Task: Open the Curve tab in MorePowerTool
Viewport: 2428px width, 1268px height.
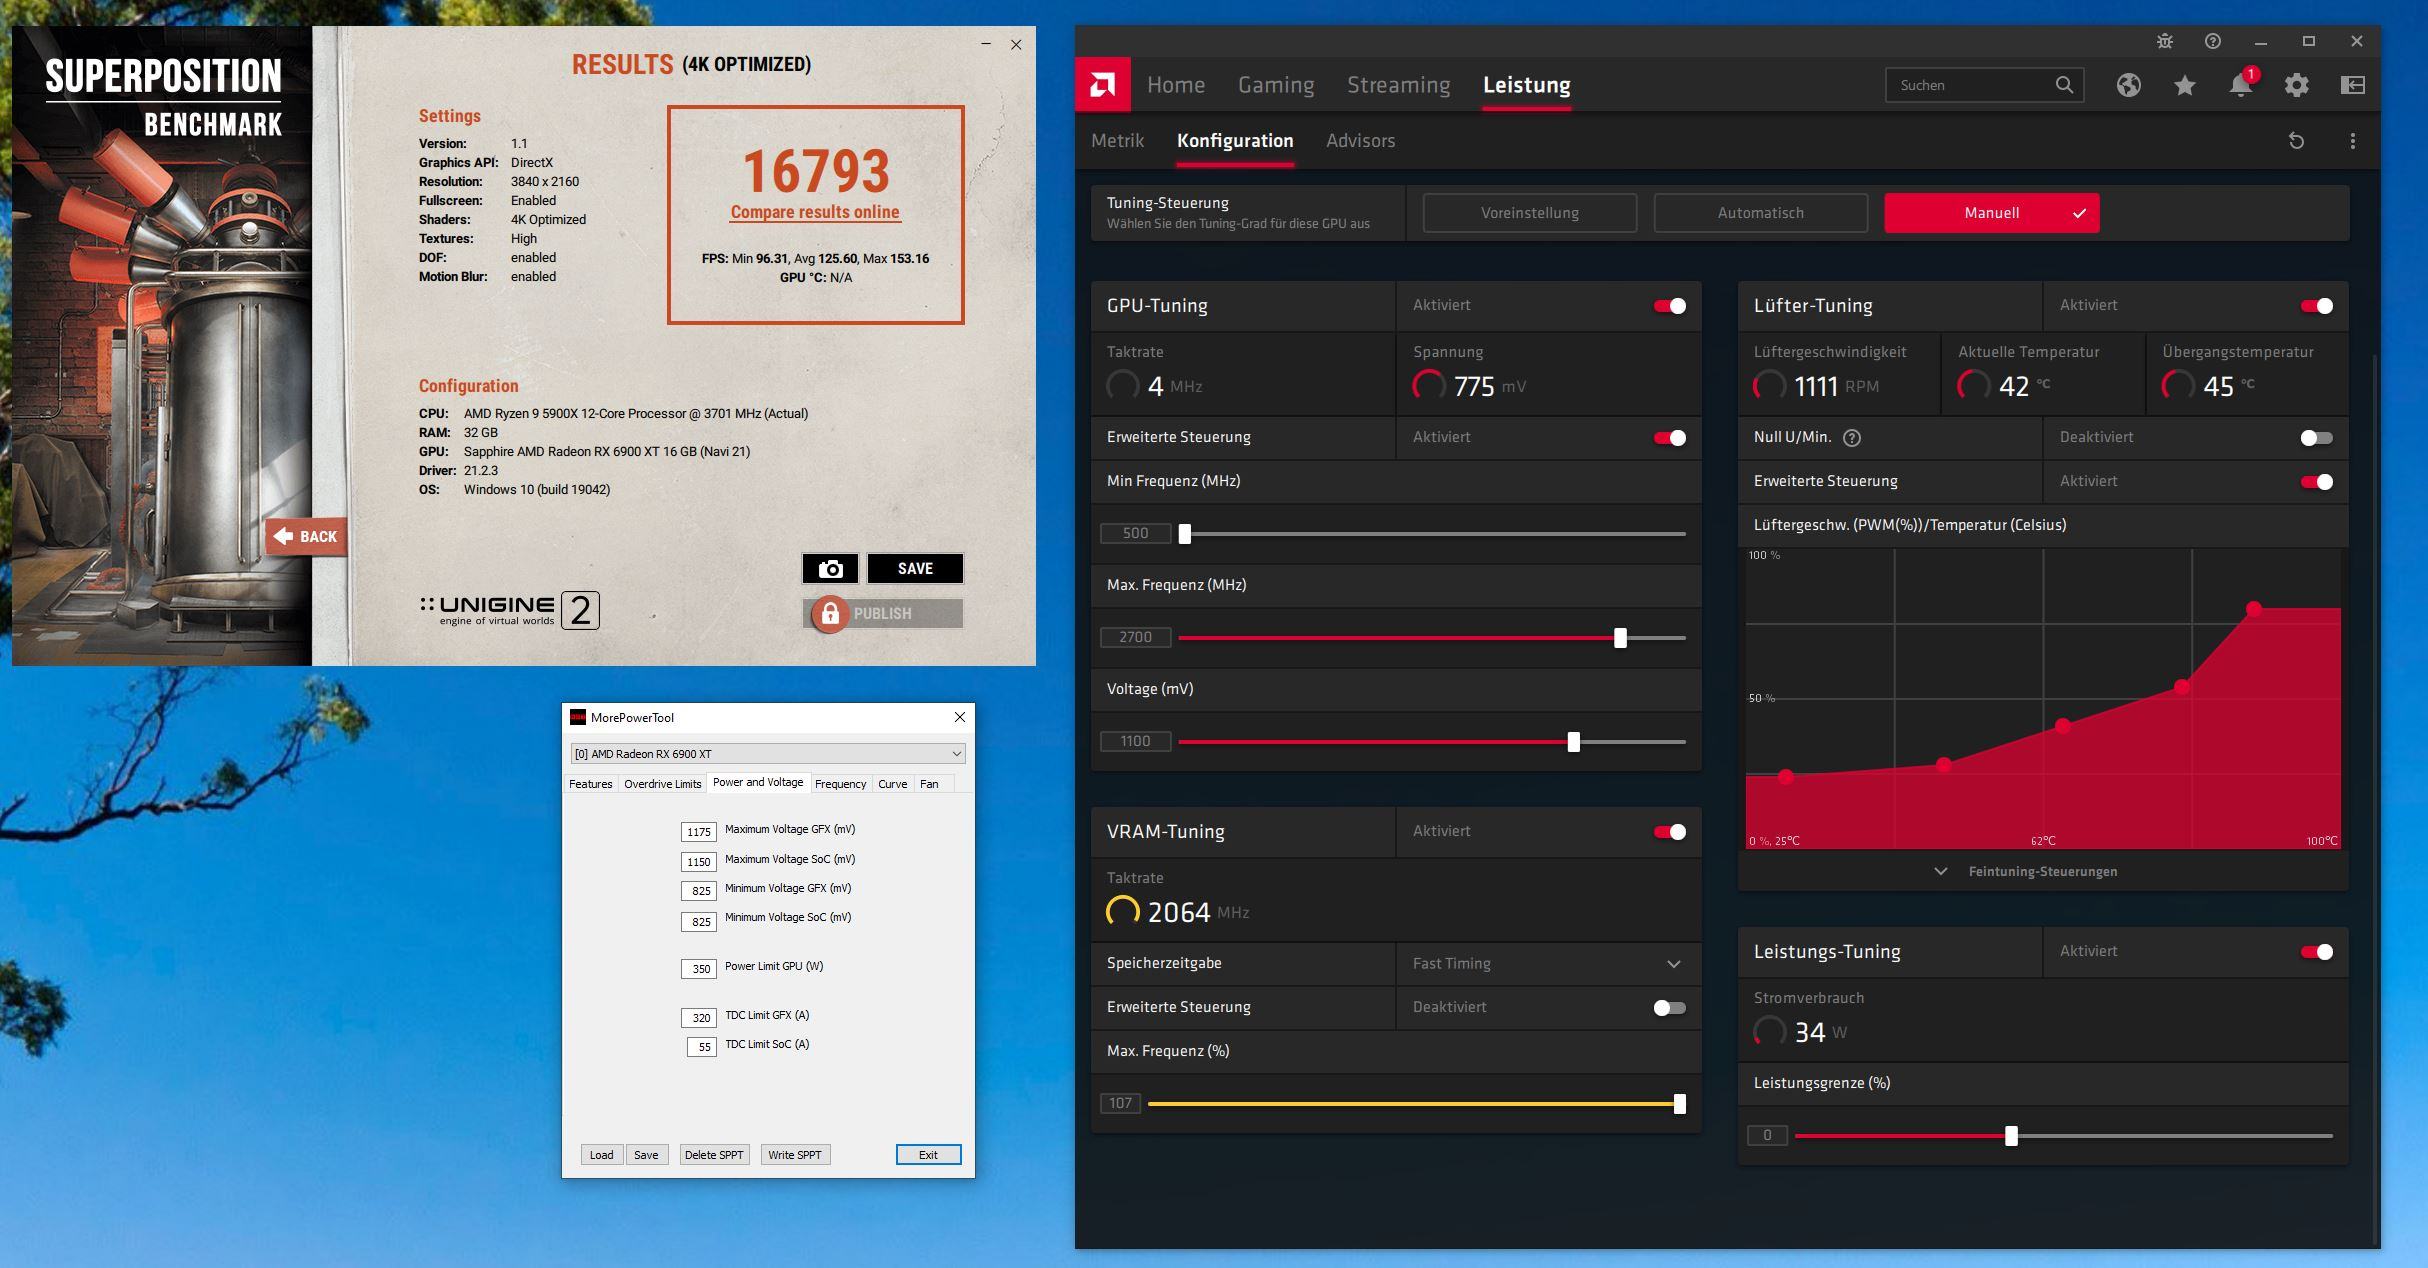Action: [x=892, y=784]
